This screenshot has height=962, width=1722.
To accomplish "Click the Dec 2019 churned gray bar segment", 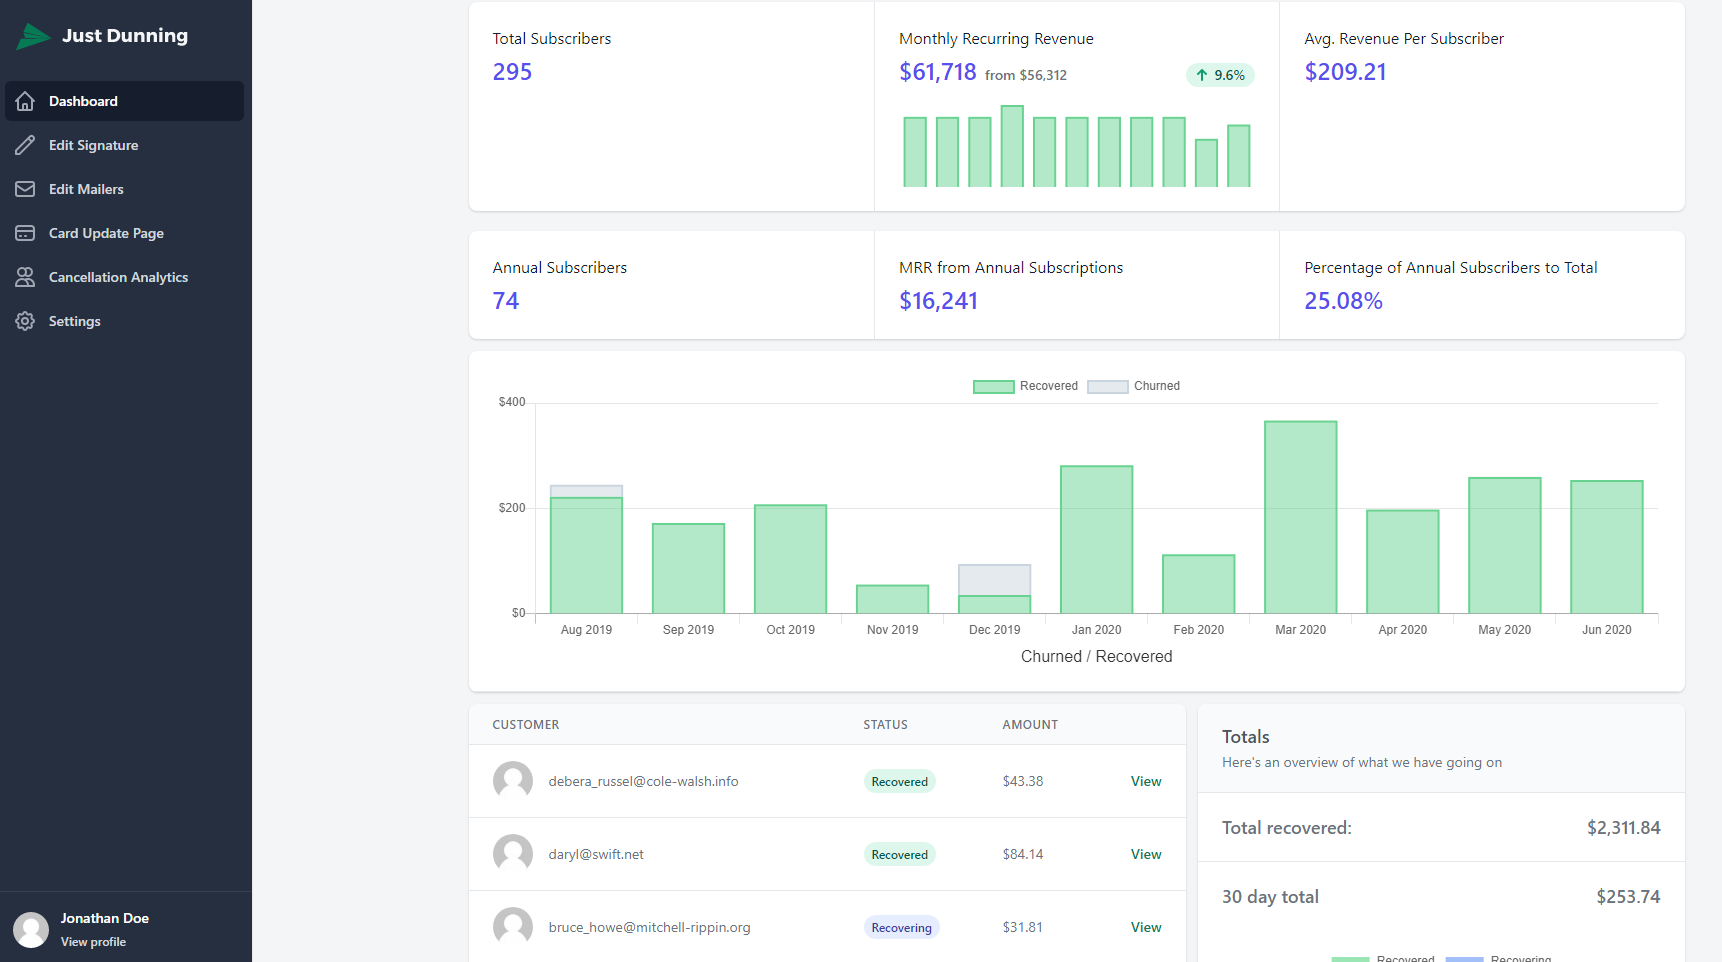I will (x=994, y=580).
